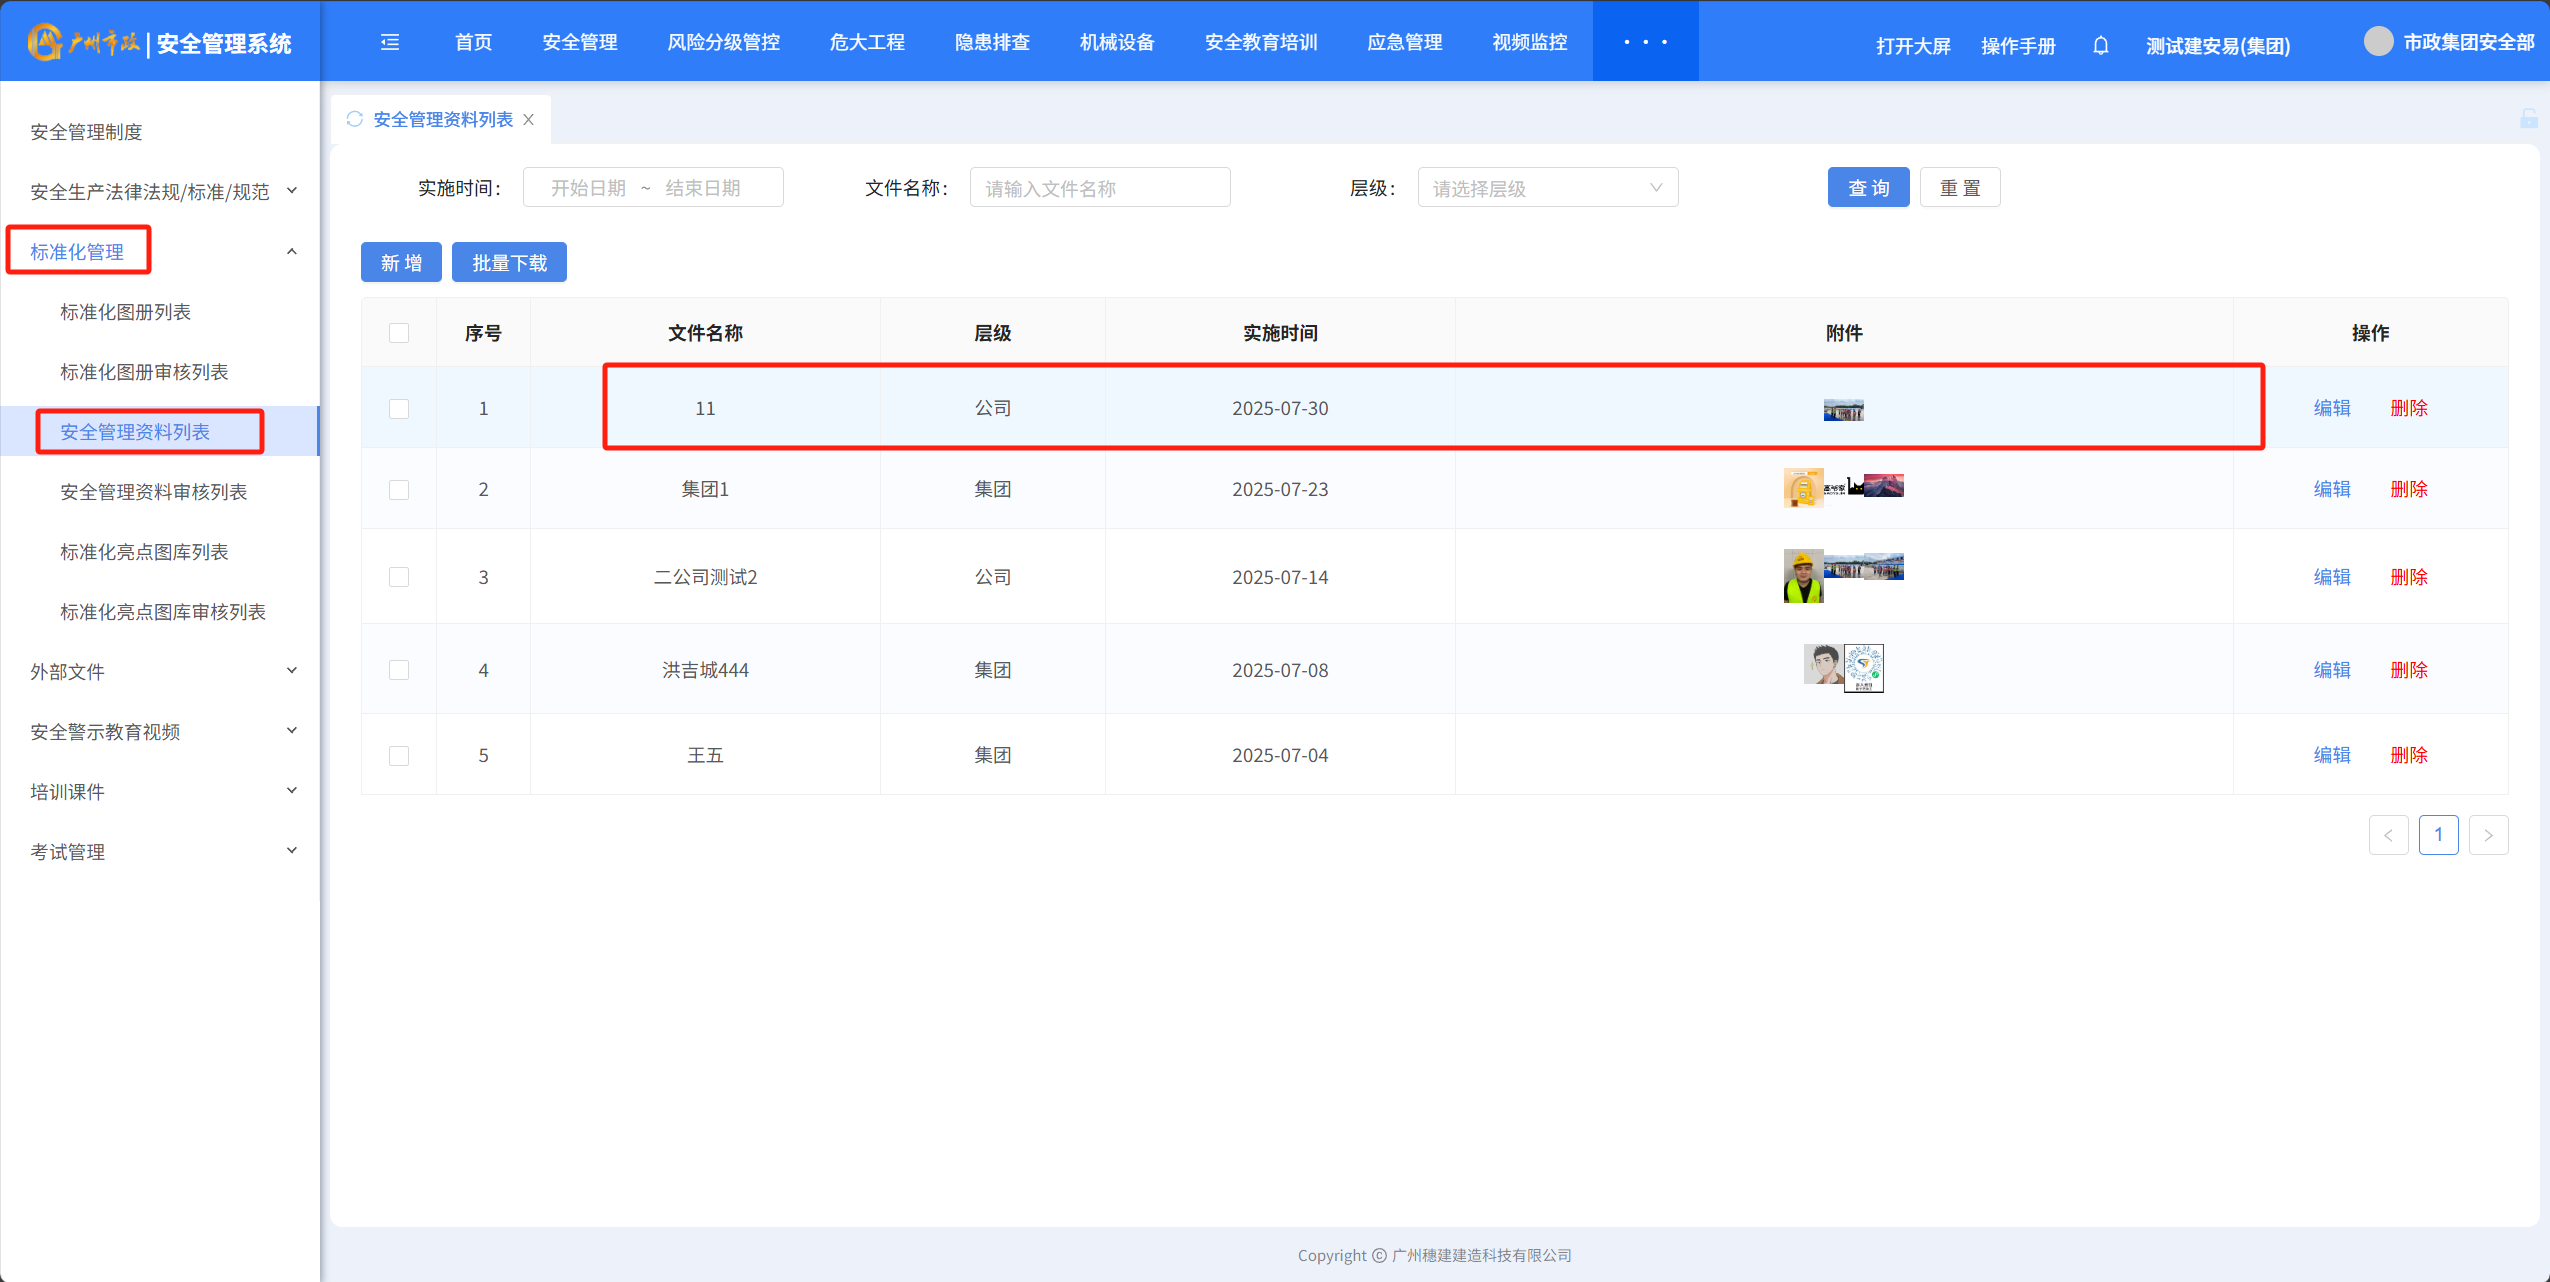Go to next page arrow
The height and width of the screenshot is (1282, 2550).
[x=2488, y=835]
